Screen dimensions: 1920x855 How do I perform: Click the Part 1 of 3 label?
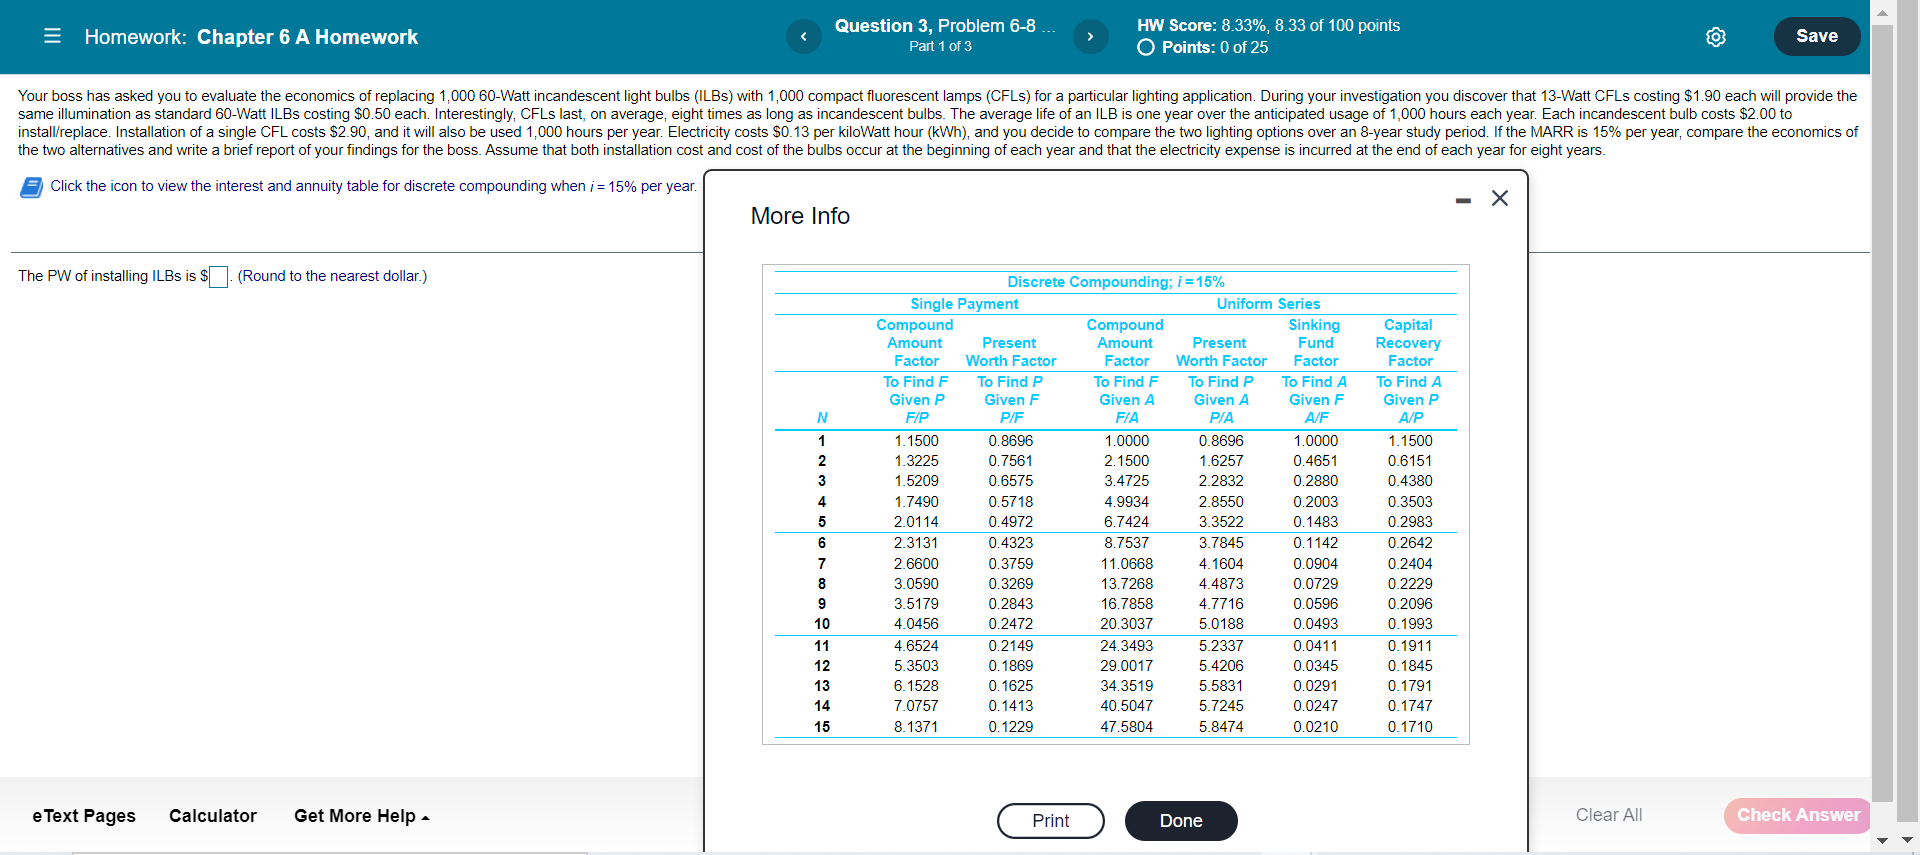[940, 46]
